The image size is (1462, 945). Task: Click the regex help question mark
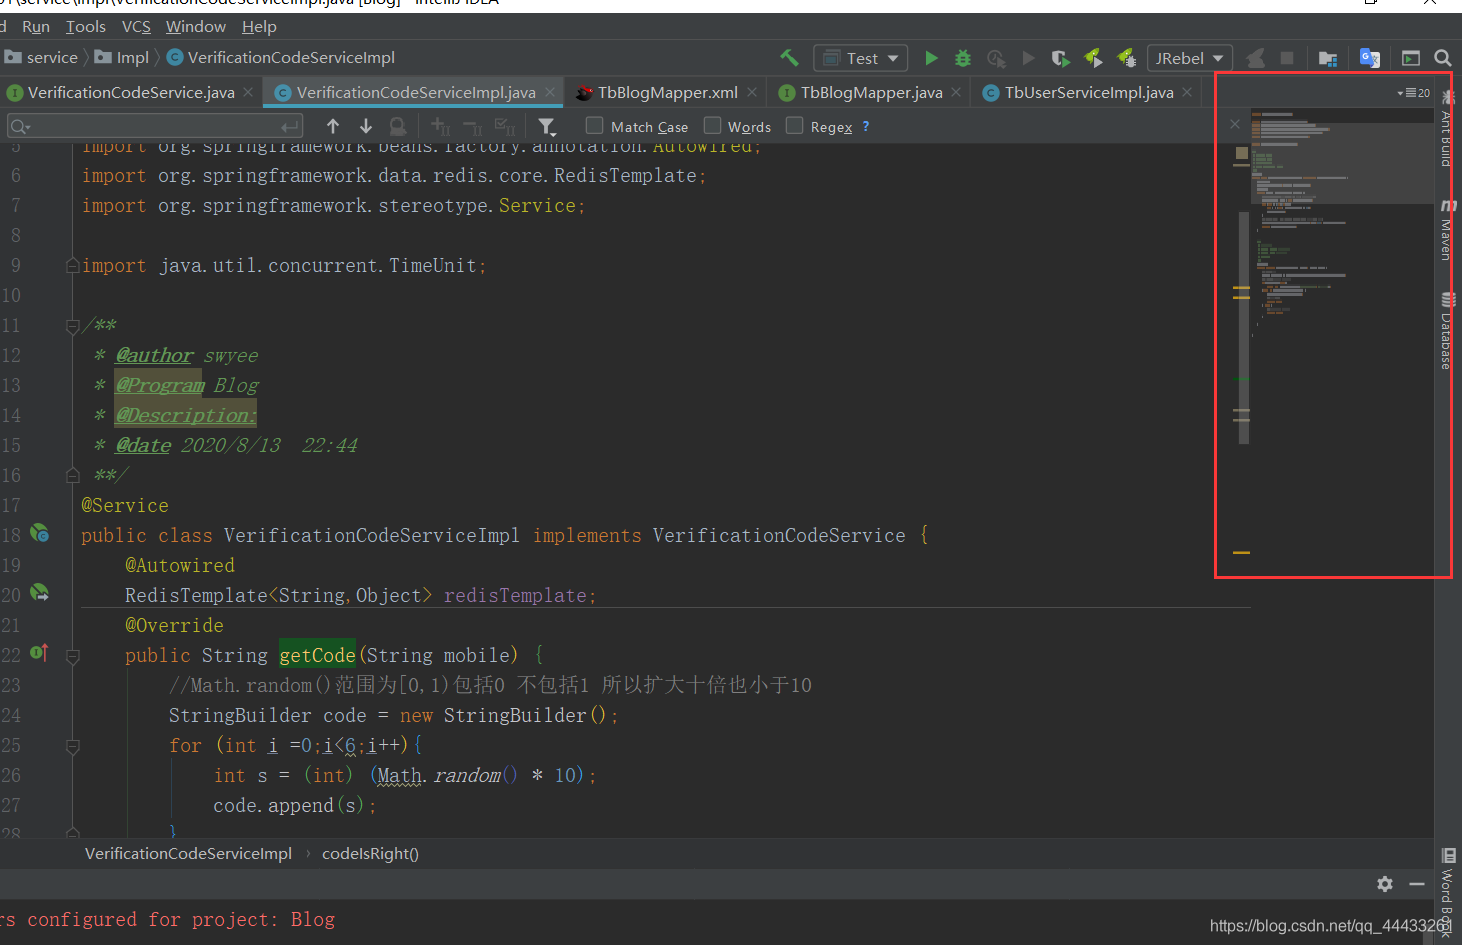866,126
